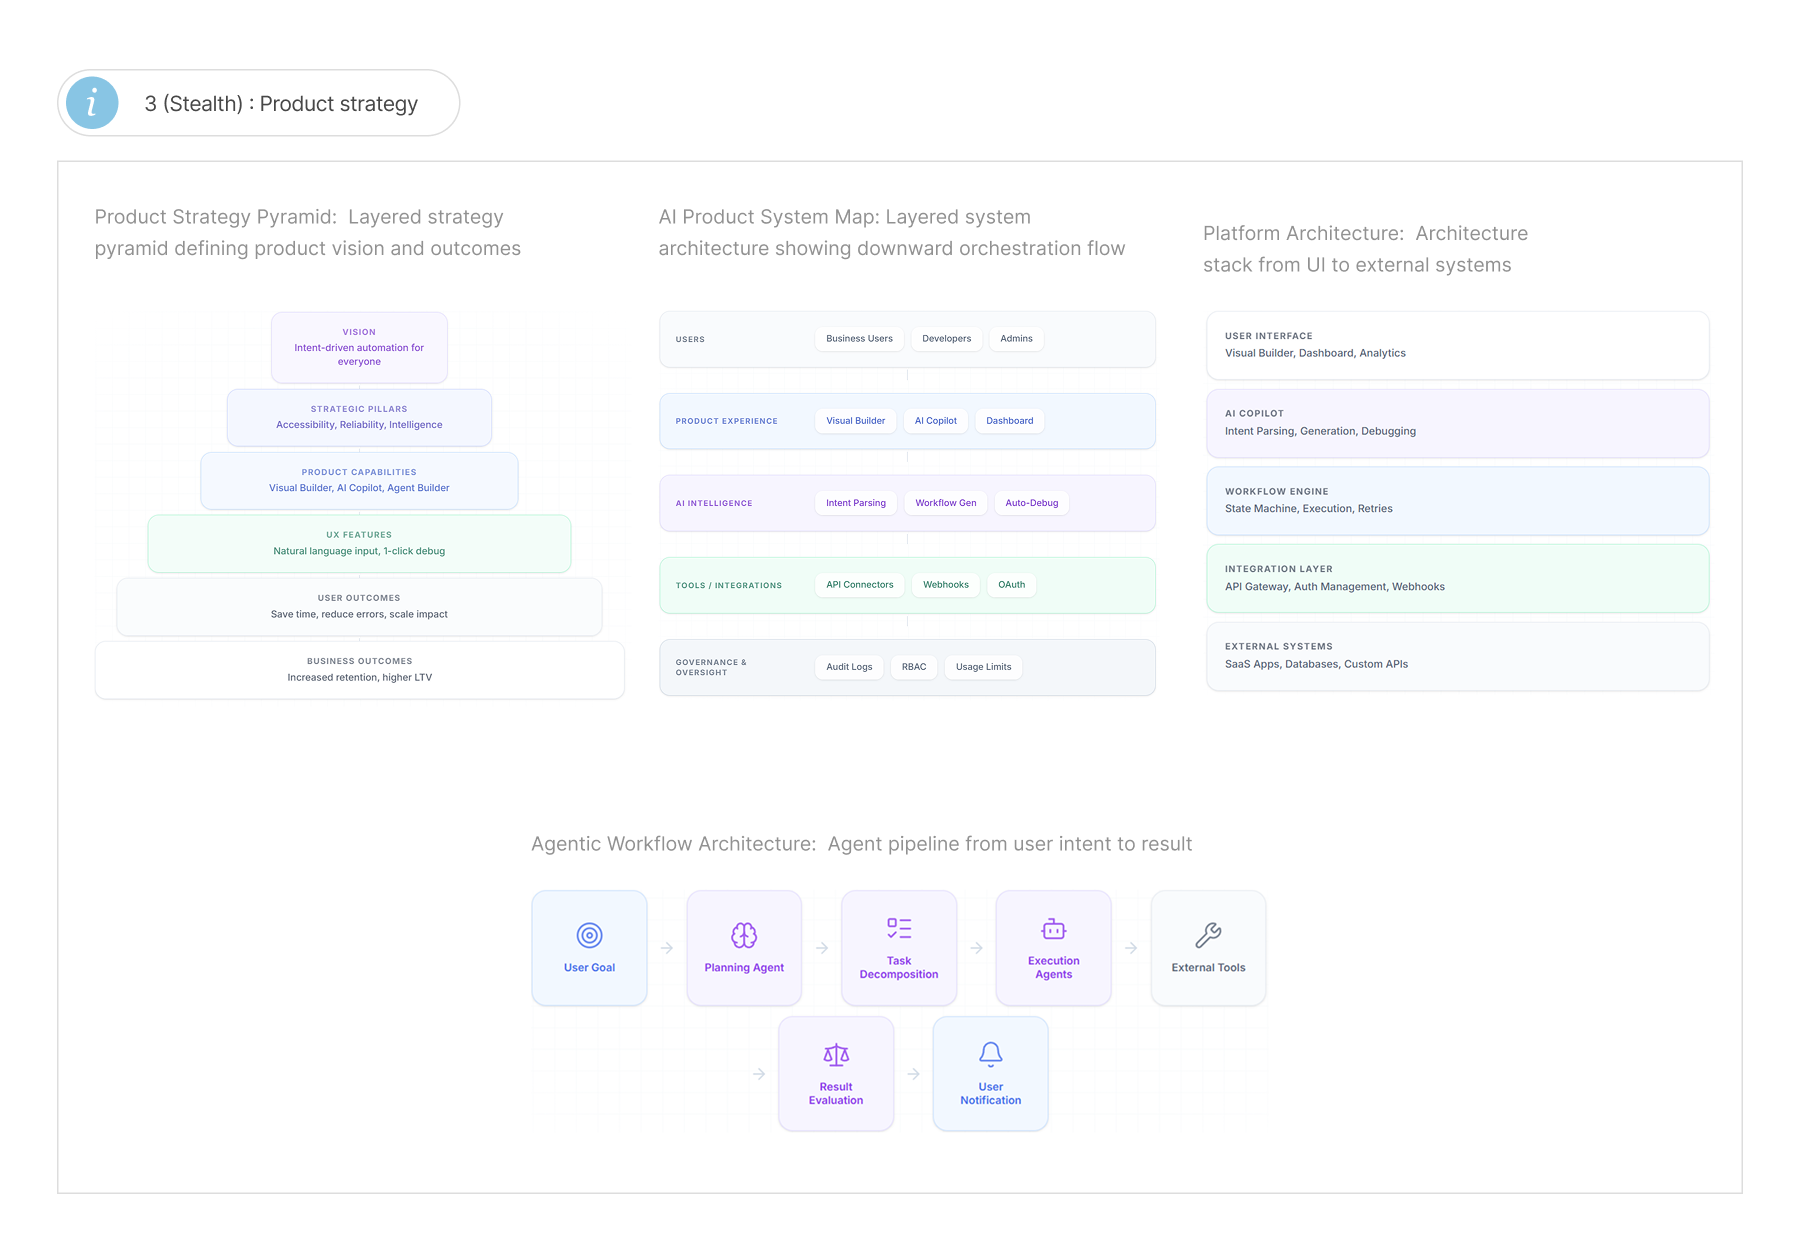This screenshot has height=1260, width=1800.
Task: Click the Business Users chip
Action: [859, 339]
